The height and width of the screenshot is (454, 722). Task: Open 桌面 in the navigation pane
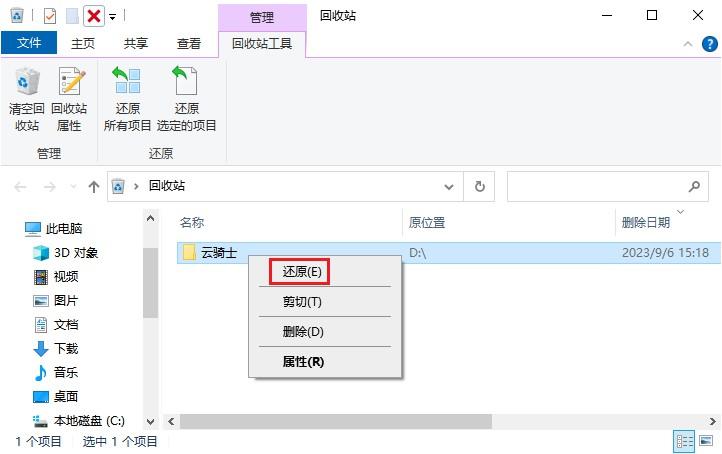[x=55, y=396]
